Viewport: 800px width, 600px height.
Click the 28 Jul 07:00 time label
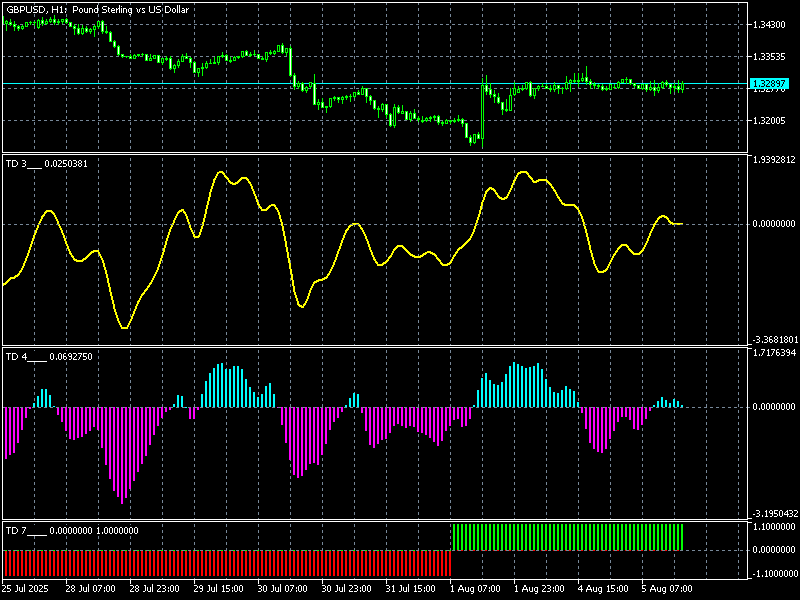click(90, 588)
